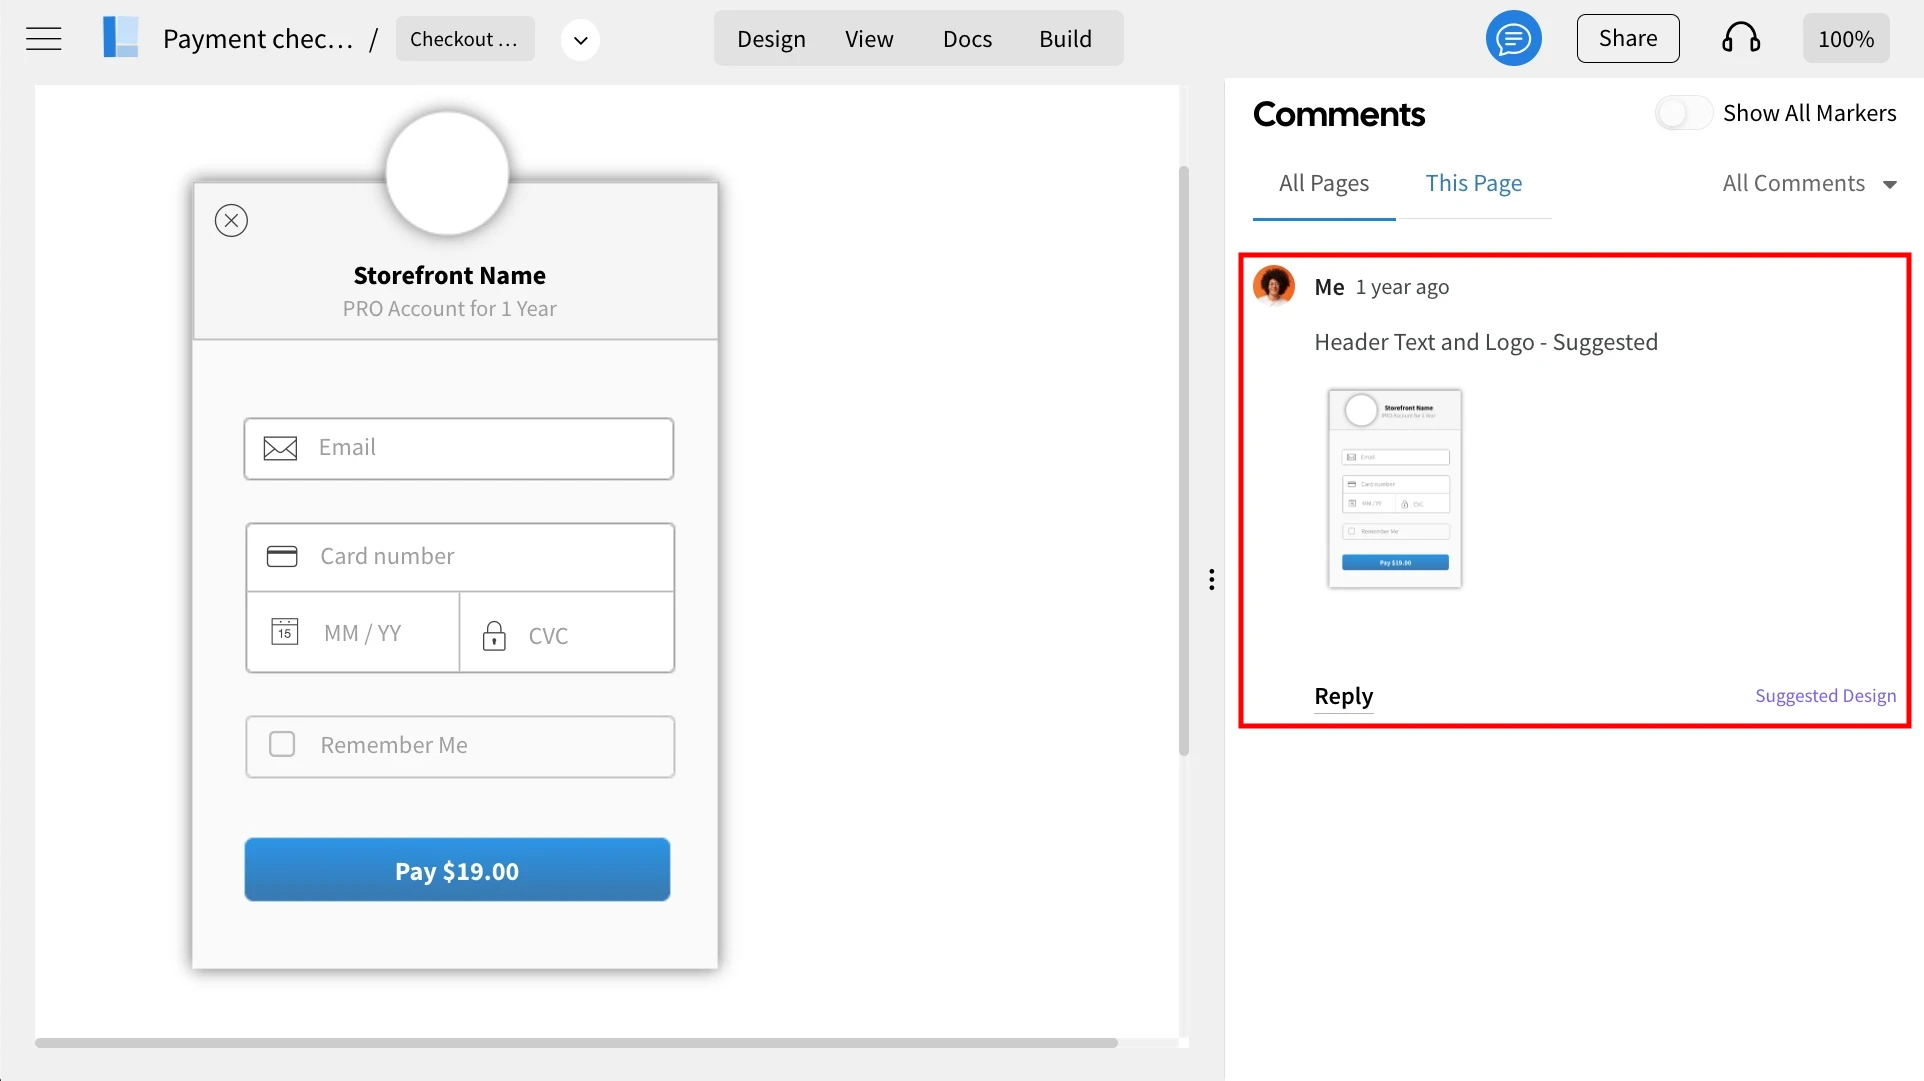Toggle Show All Markers switch
This screenshot has width=1924, height=1081.
pyautogui.click(x=1683, y=113)
